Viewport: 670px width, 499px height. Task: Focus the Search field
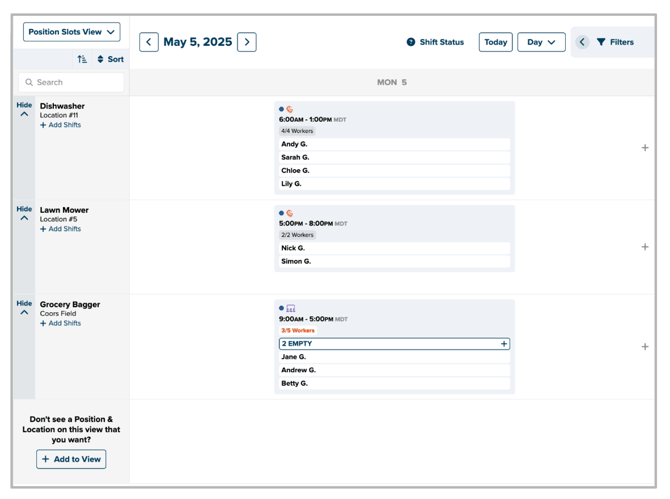71,82
